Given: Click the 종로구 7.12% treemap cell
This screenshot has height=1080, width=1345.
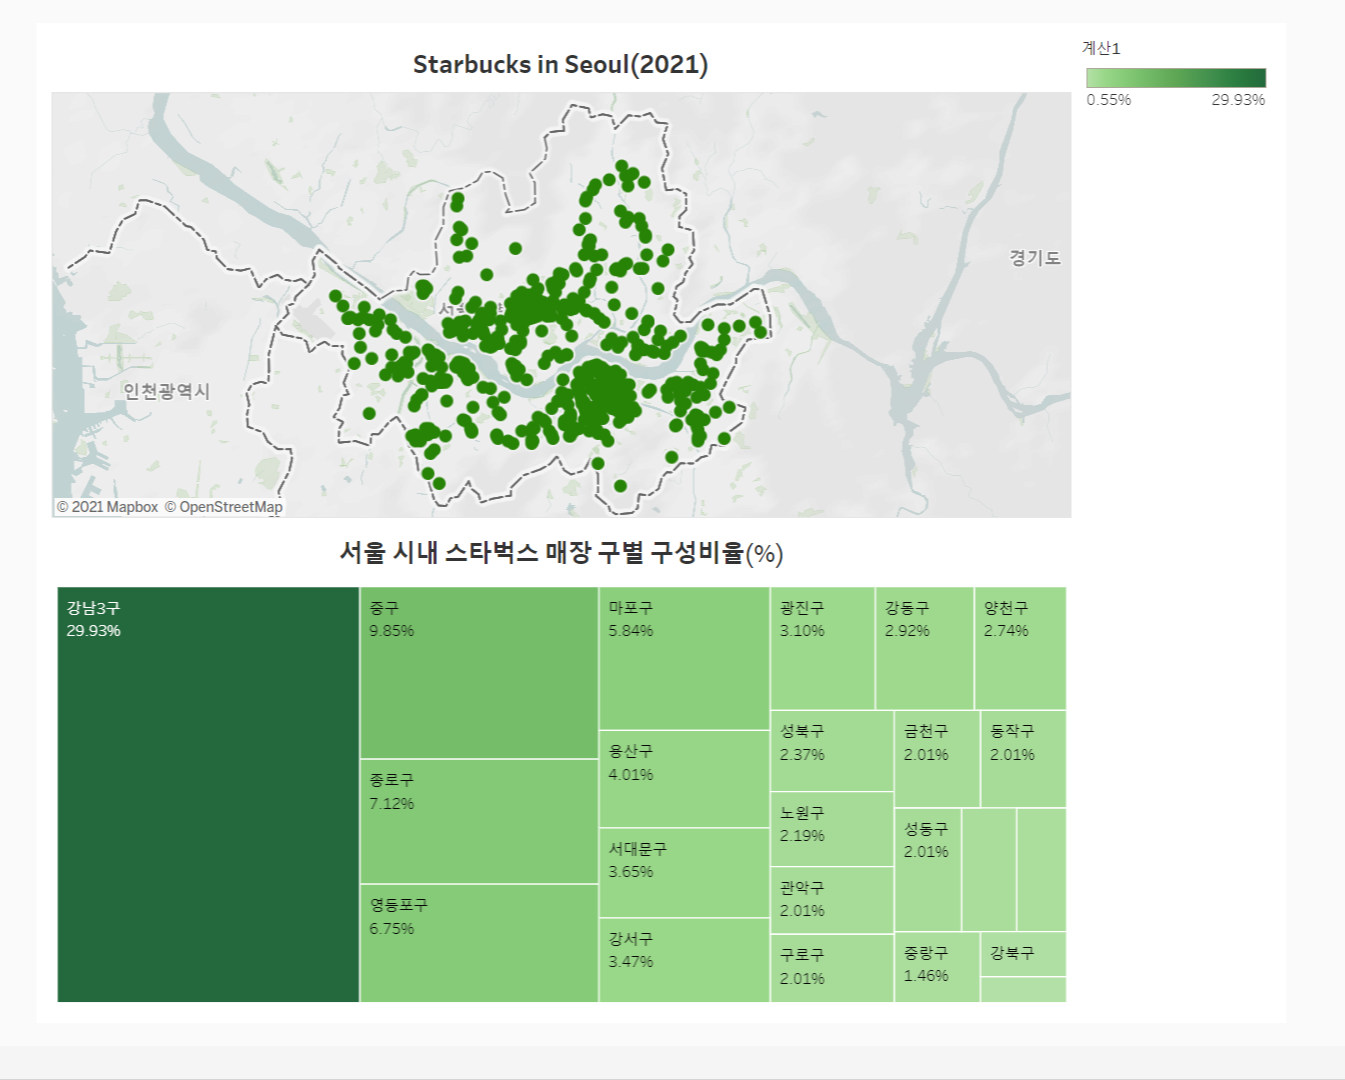Looking at the screenshot, I should click(479, 821).
